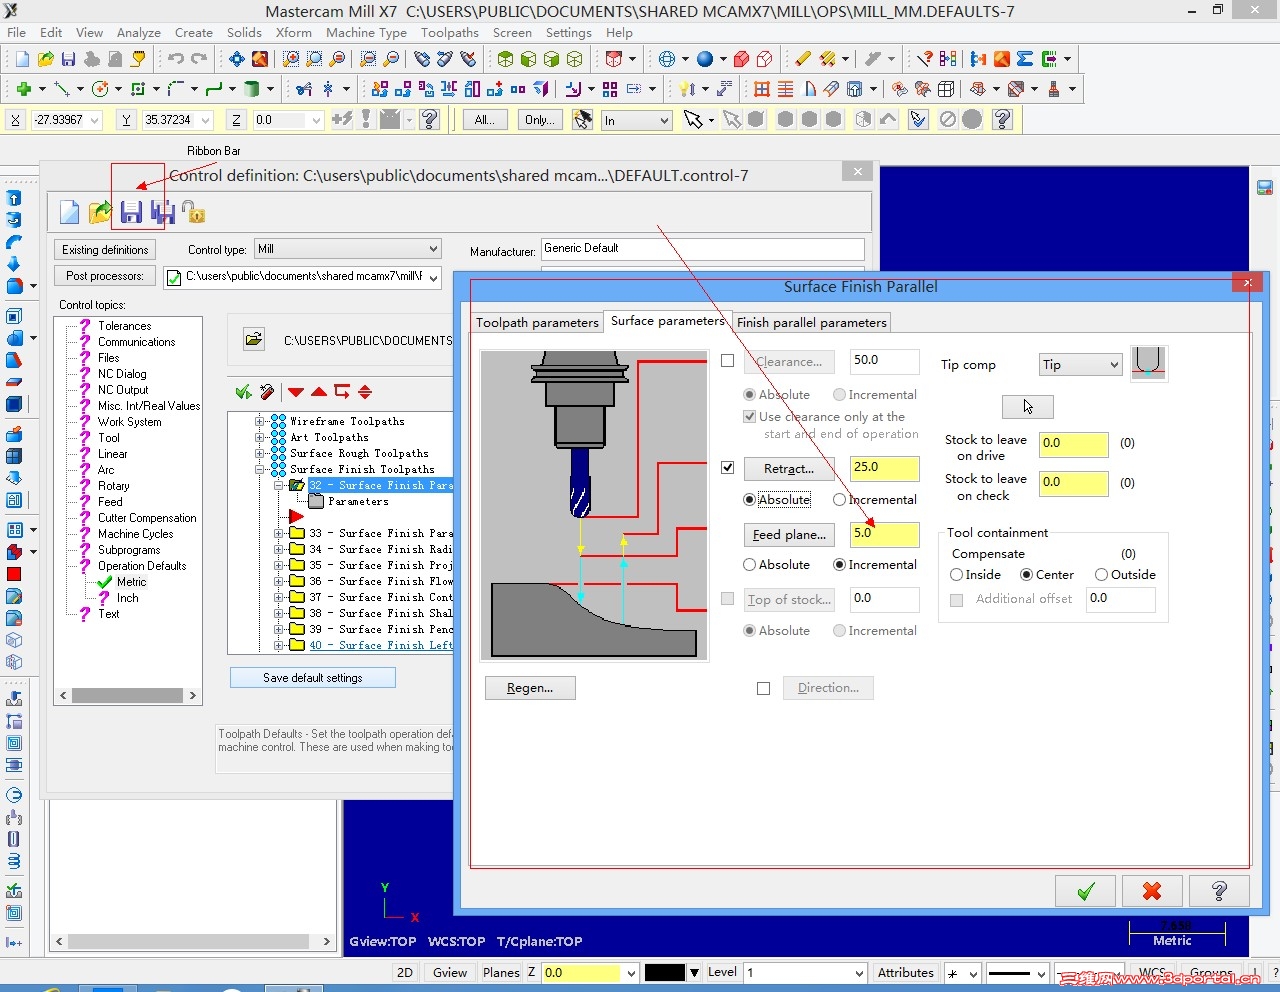1280x992 pixels.
Task: Save file from main Mastercam toolbar
Action: pyautogui.click(x=68, y=59)
